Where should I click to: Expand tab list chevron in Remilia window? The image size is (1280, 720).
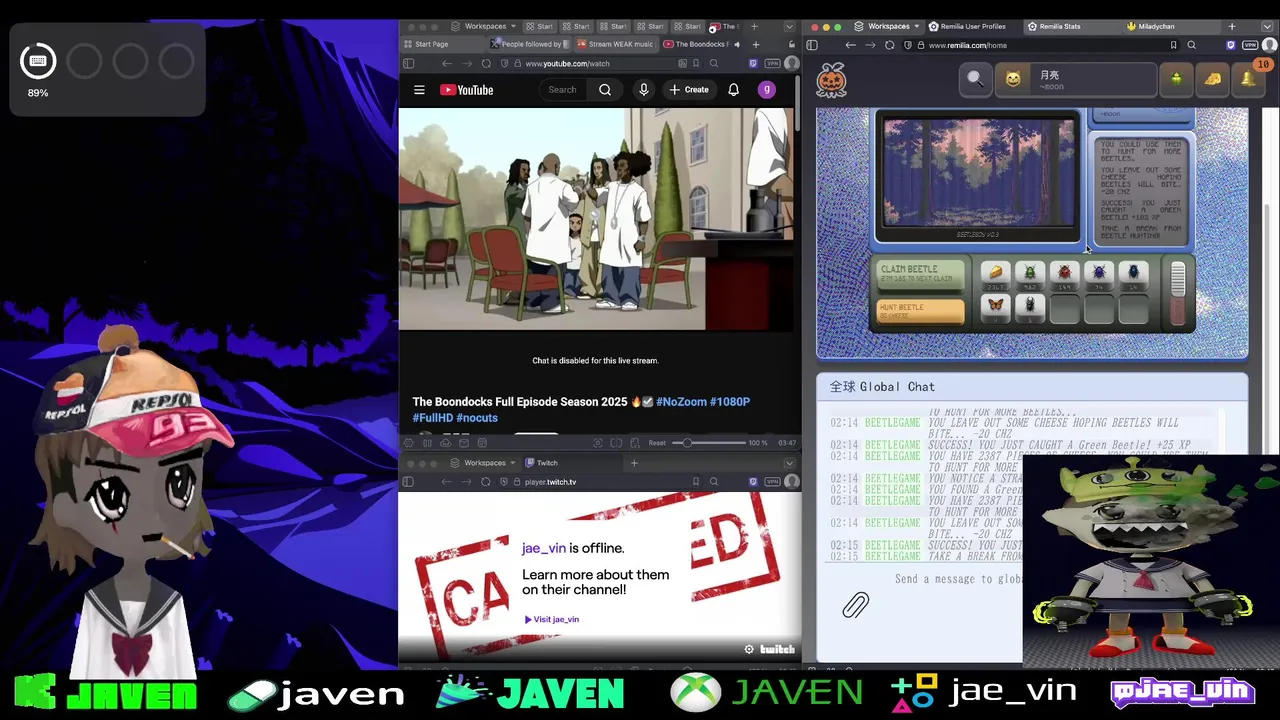click(1267, 27)
